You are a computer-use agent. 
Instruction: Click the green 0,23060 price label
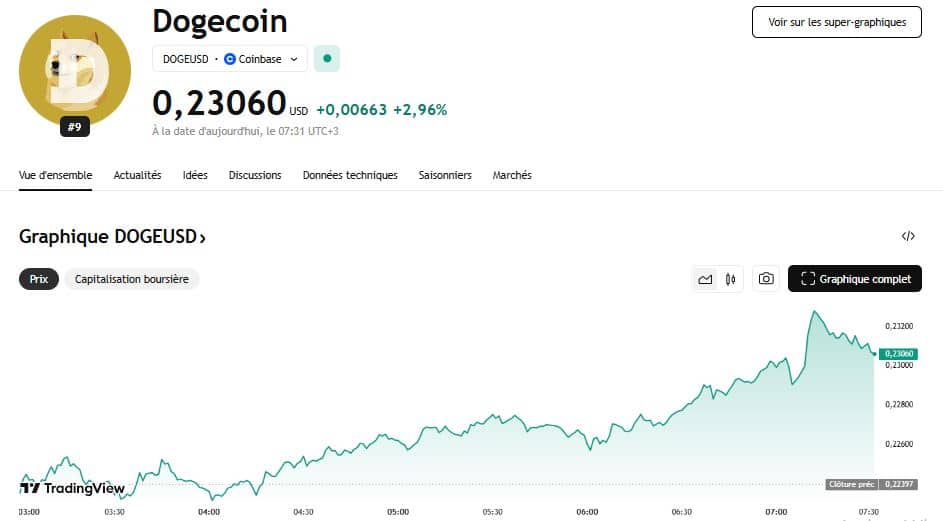[x=898, y=354]
